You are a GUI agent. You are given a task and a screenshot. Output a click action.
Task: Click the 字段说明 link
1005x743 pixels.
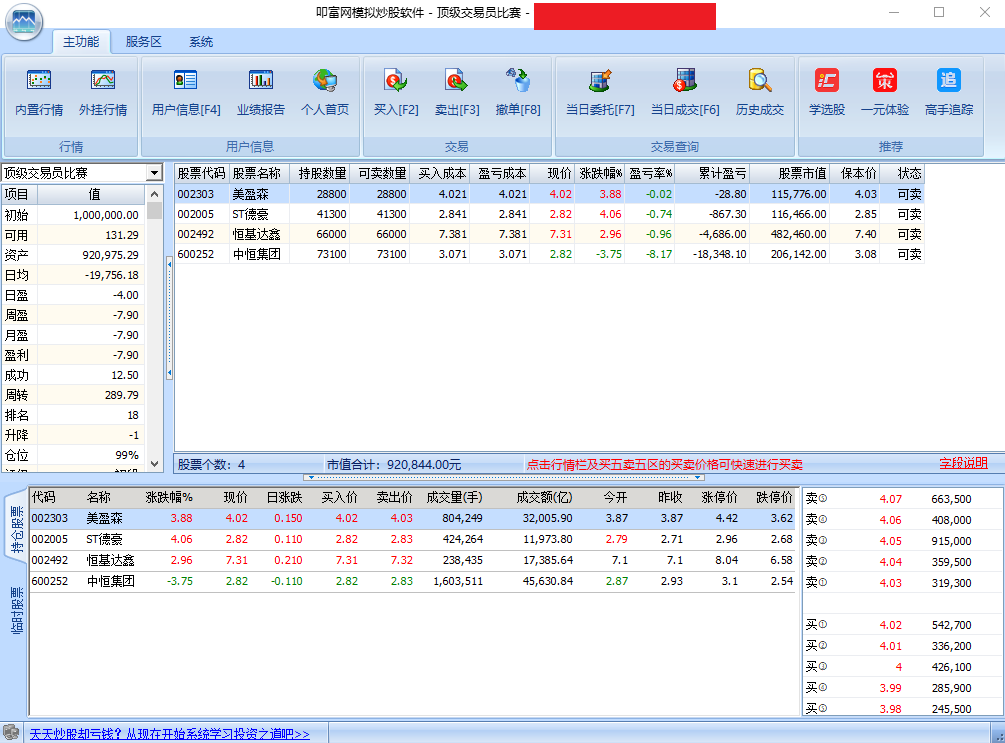click(x=963, y=463)
